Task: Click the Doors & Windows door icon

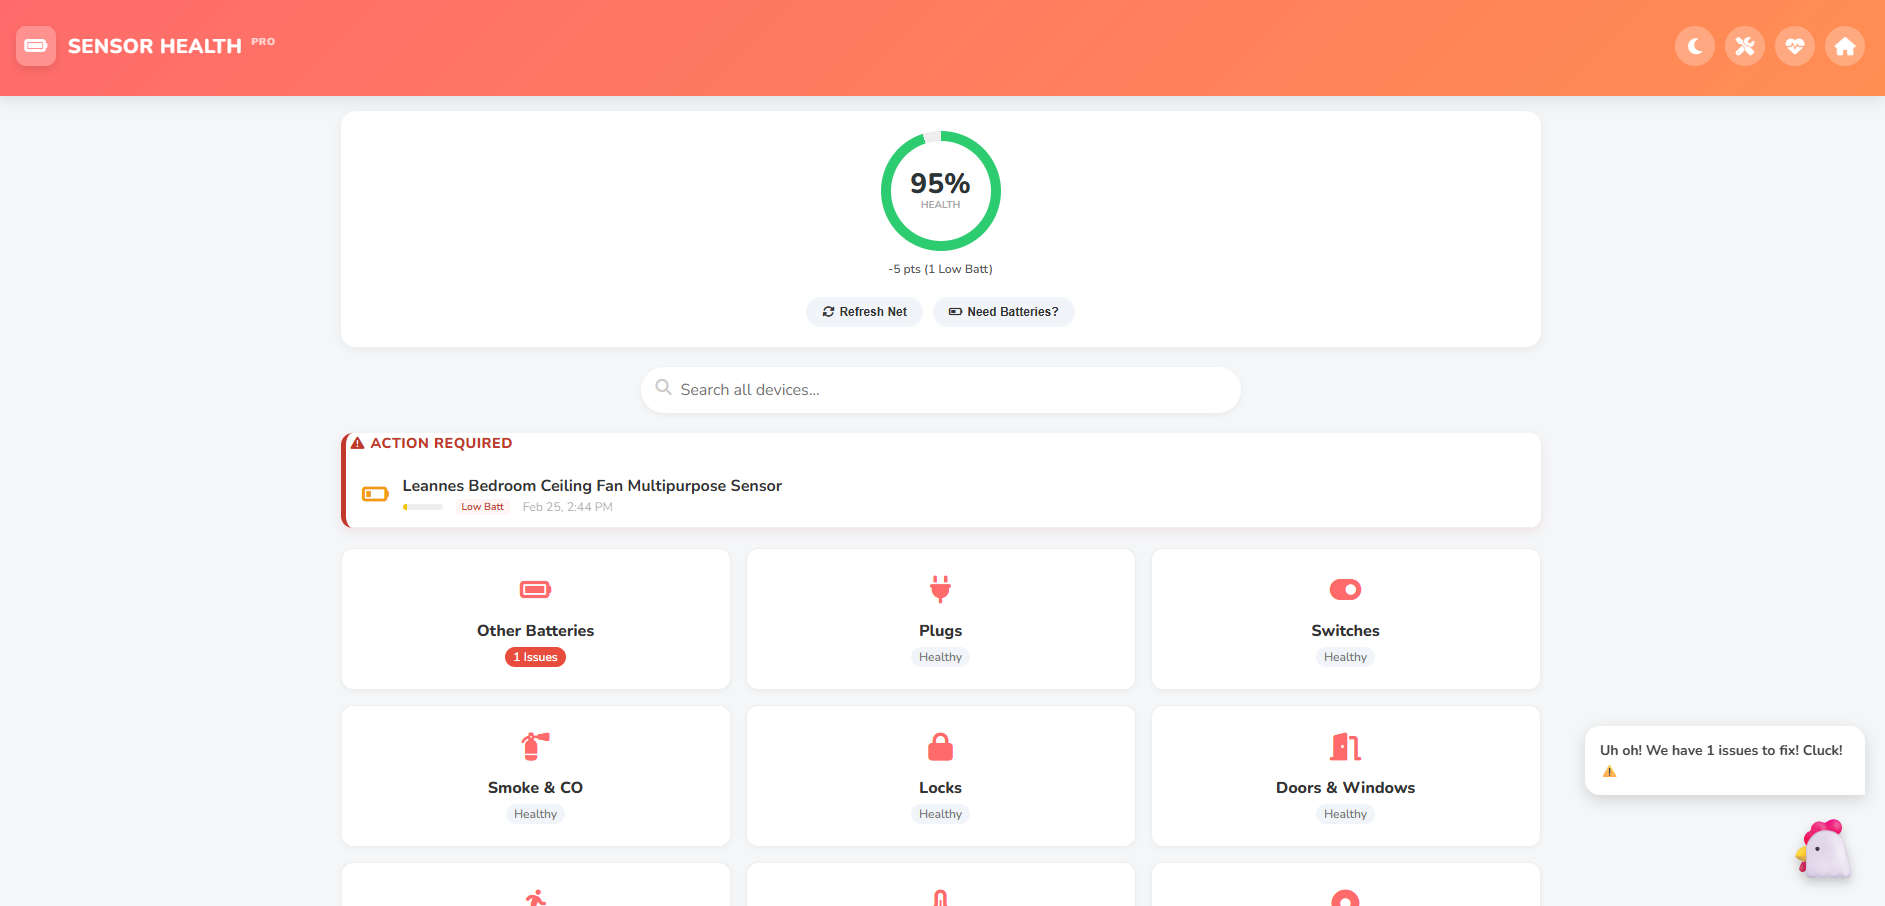Action: pos(1346,747)
